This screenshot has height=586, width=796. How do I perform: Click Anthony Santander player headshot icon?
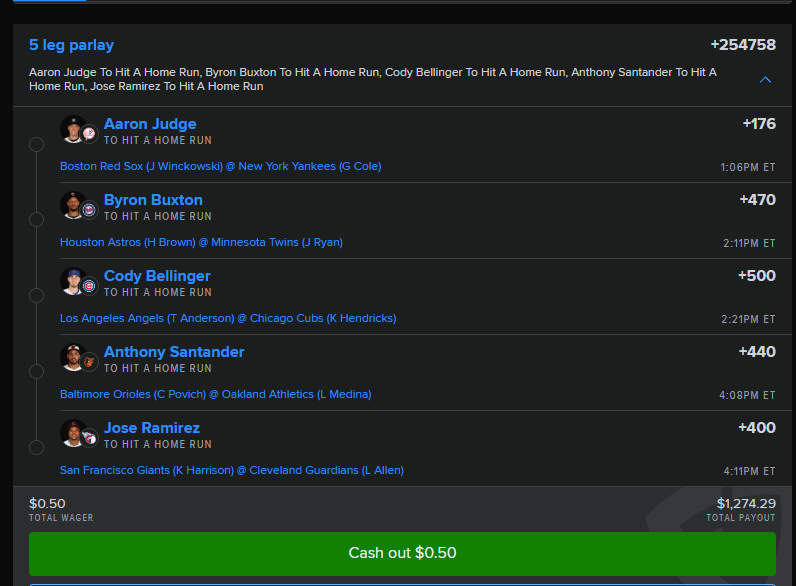pyautogui.click(x=73, y=357)
